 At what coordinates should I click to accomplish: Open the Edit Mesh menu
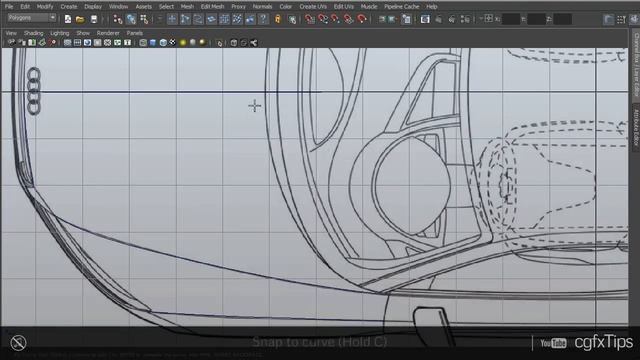212,7
